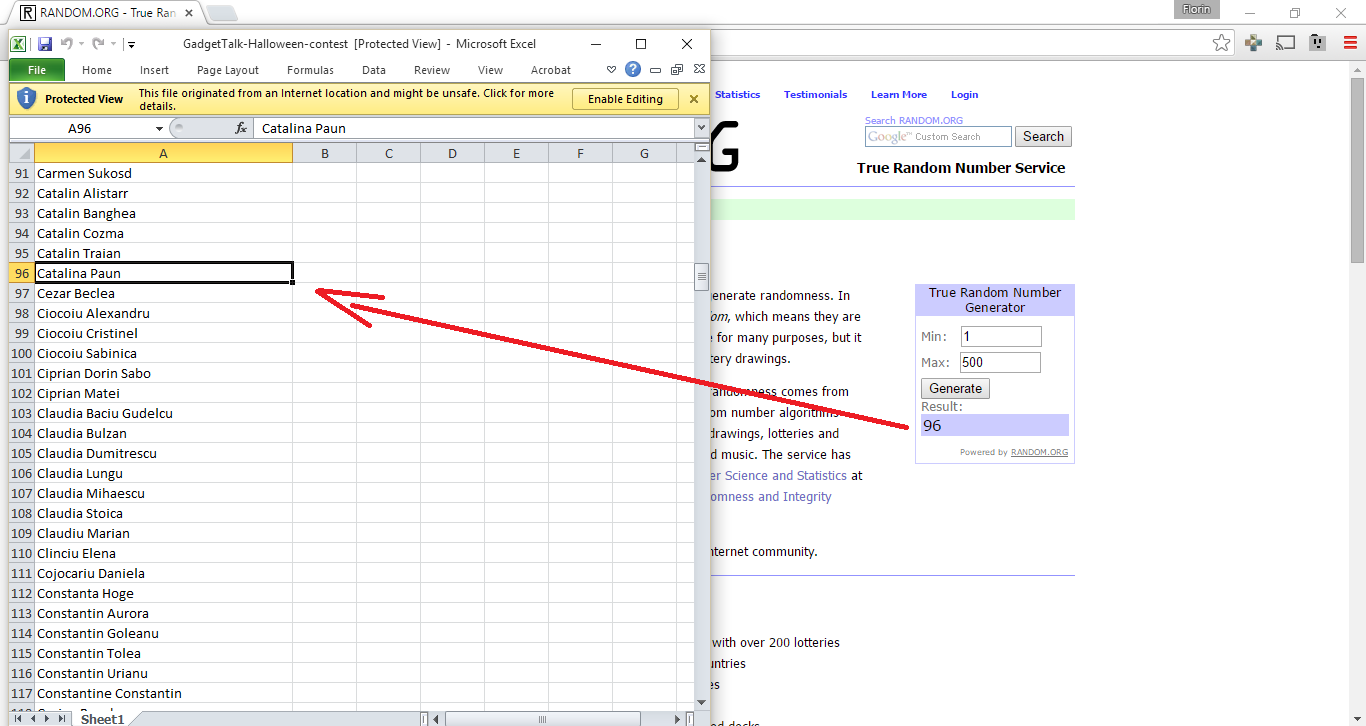Click the Insert Function fx icon

pyautogui.click(x=241, y=128)
